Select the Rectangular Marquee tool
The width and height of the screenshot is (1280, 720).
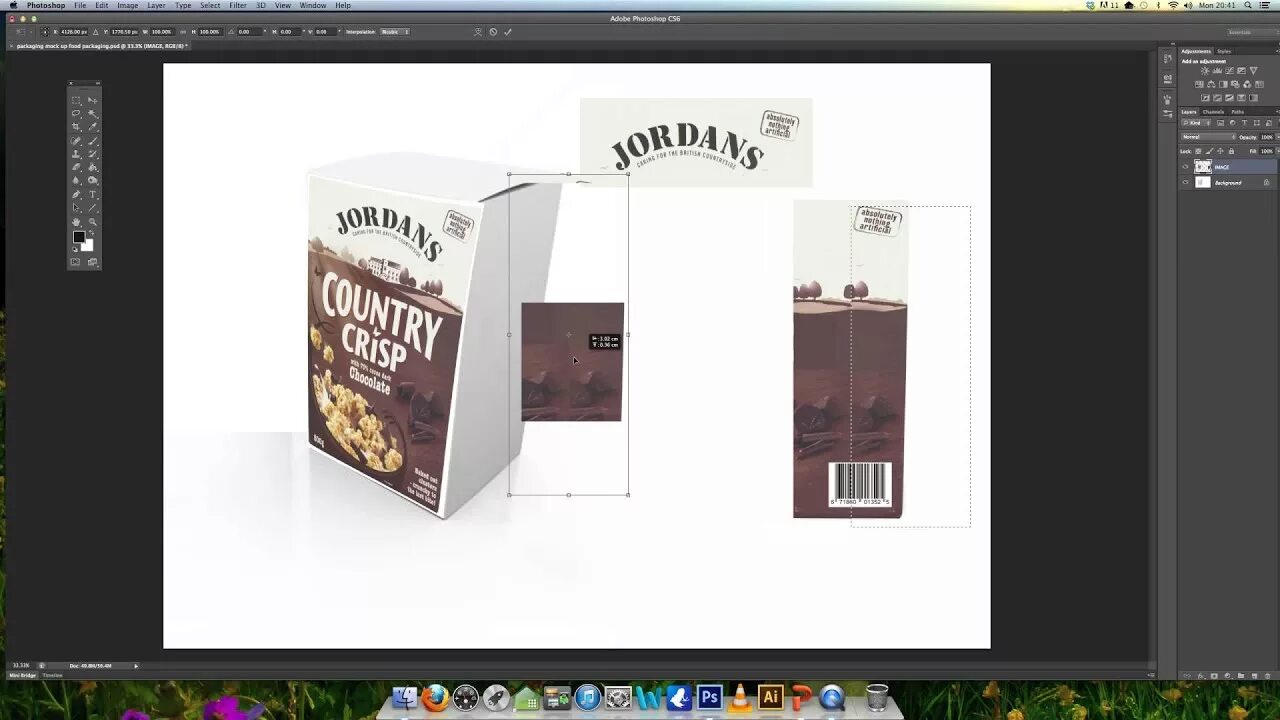(x=76, y=100)
